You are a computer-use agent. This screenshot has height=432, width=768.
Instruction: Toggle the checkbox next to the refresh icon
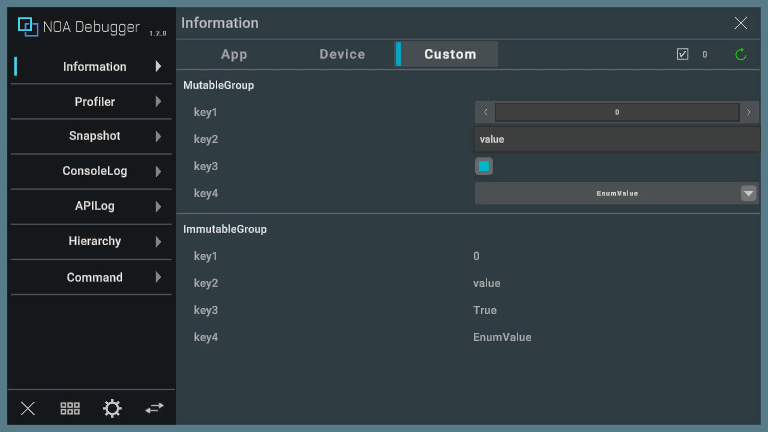click(683, 55)
